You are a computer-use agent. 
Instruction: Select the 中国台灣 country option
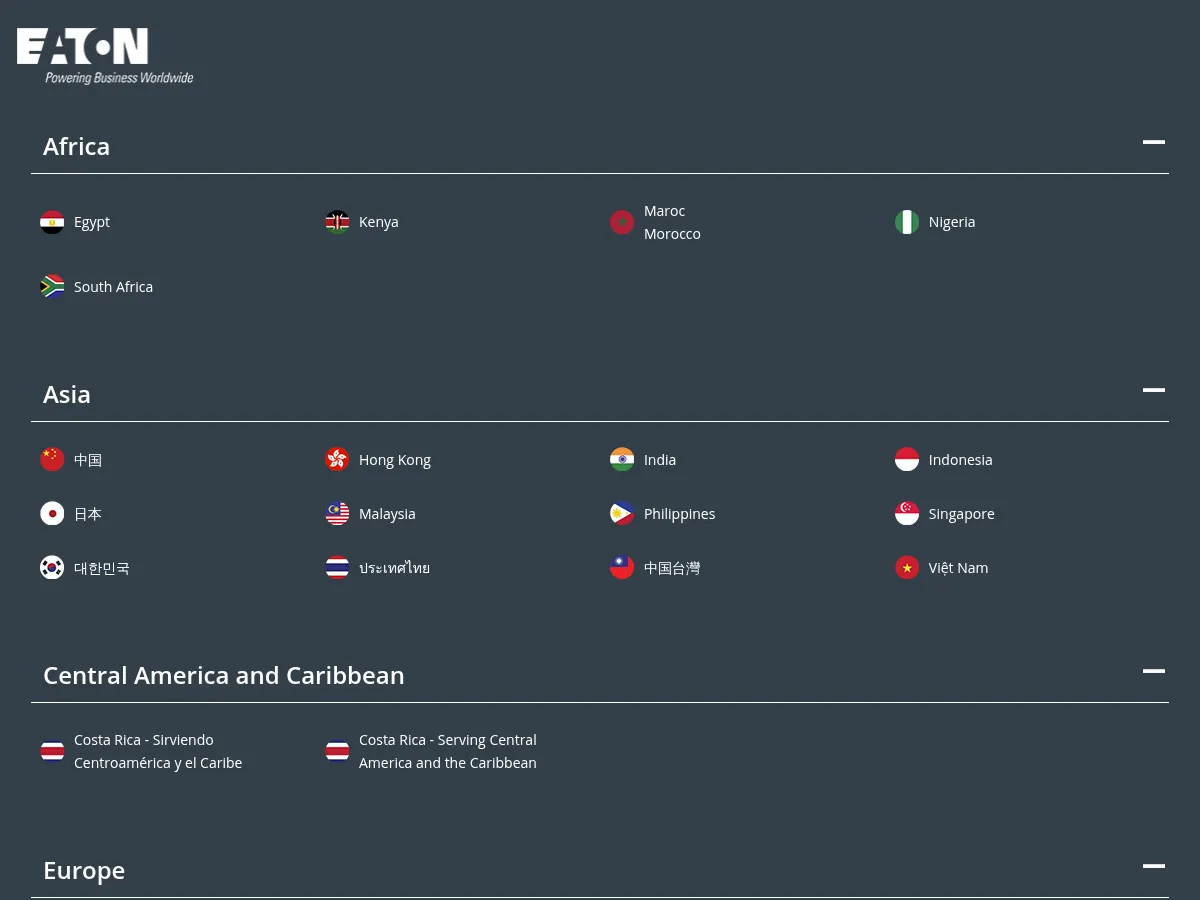point(671,567)
